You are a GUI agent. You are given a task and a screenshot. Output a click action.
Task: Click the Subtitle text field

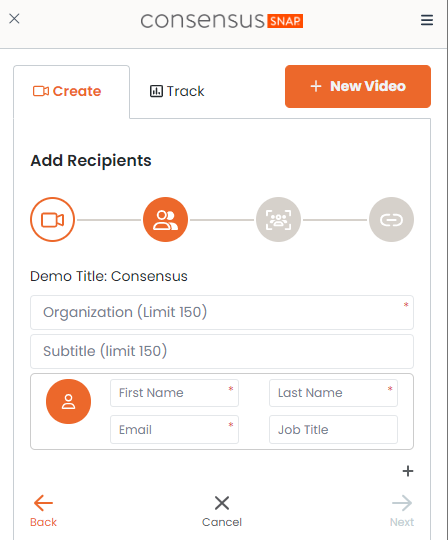pos(222,351)
